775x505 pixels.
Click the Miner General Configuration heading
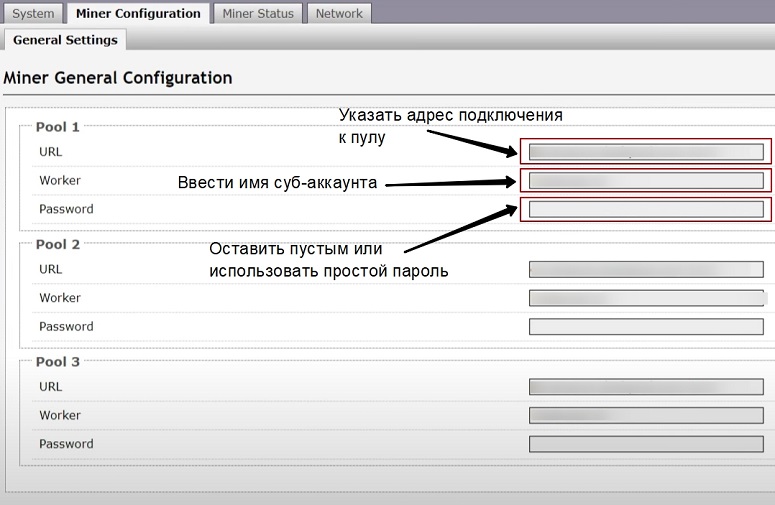pyautogui.click(x=118, y=78)
